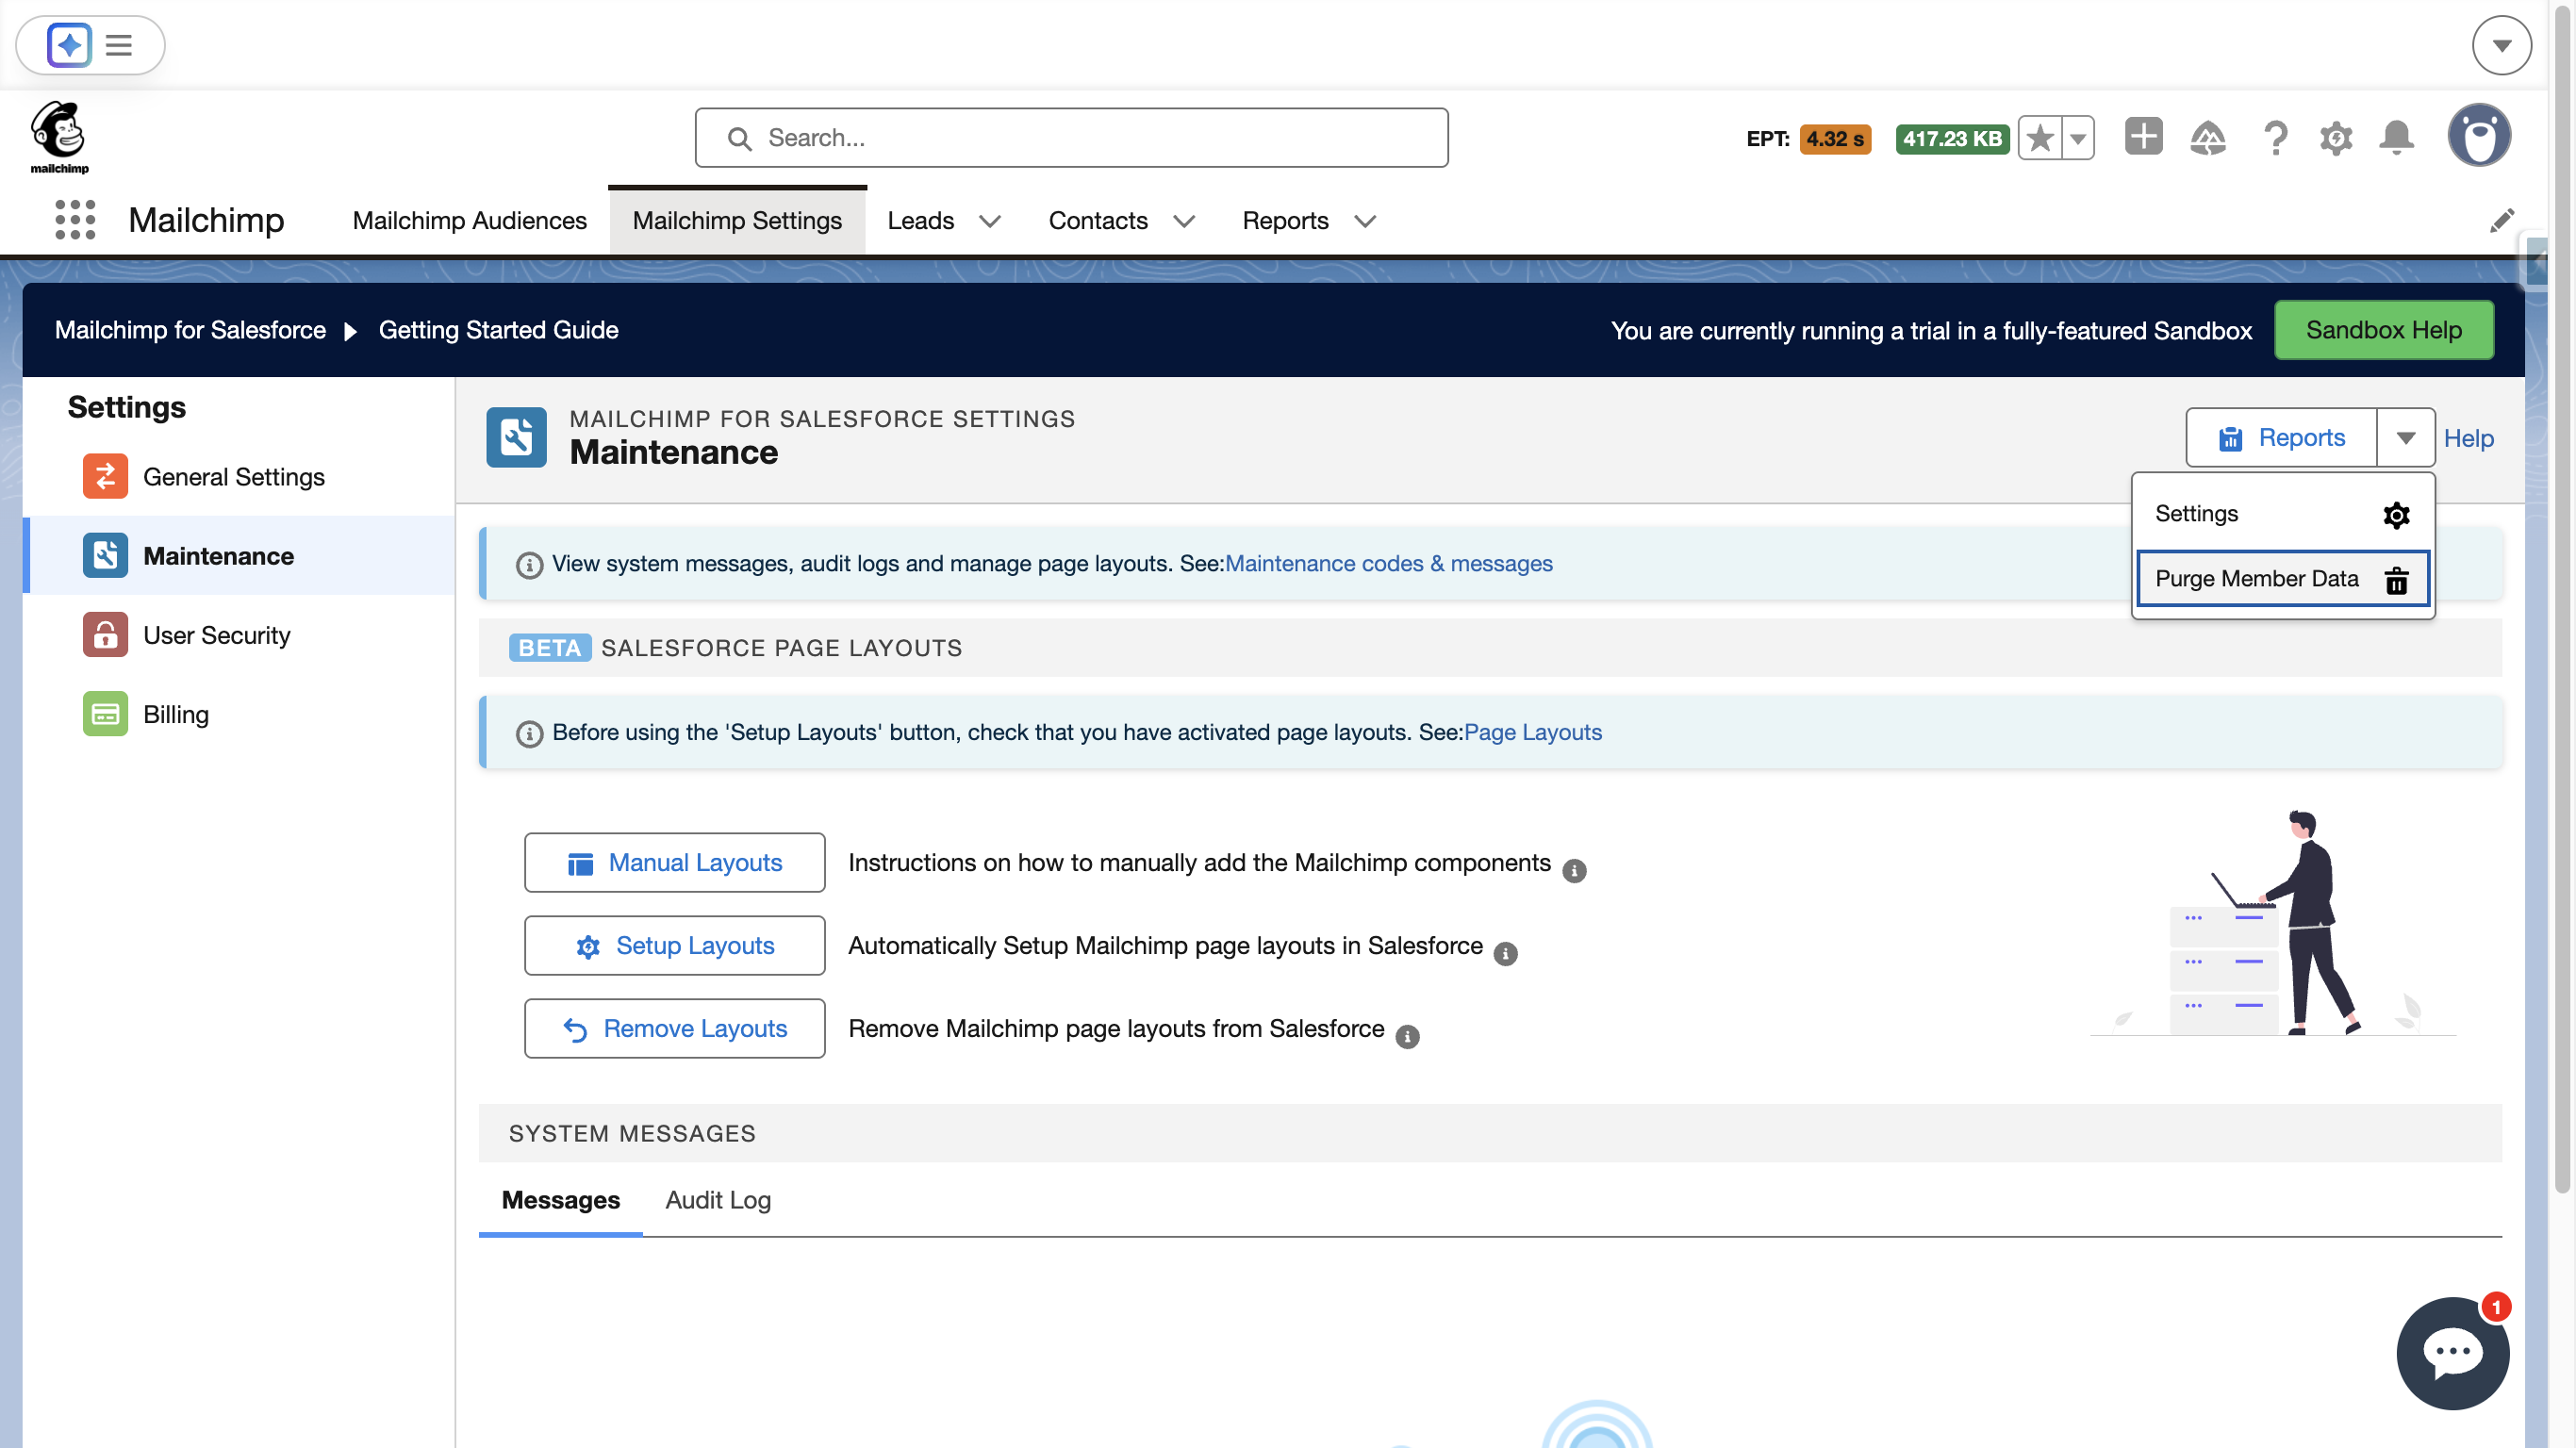
Task: Open the hamburger menu beside sparkle icon
Action: coord(119,45)
